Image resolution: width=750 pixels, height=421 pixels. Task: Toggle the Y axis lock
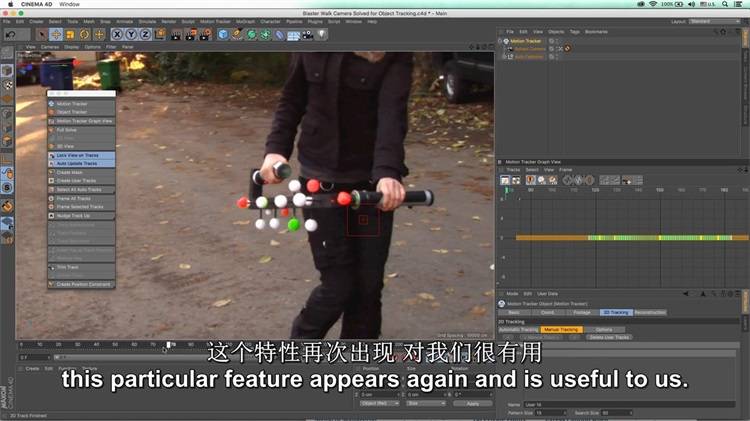click(131, 34)
